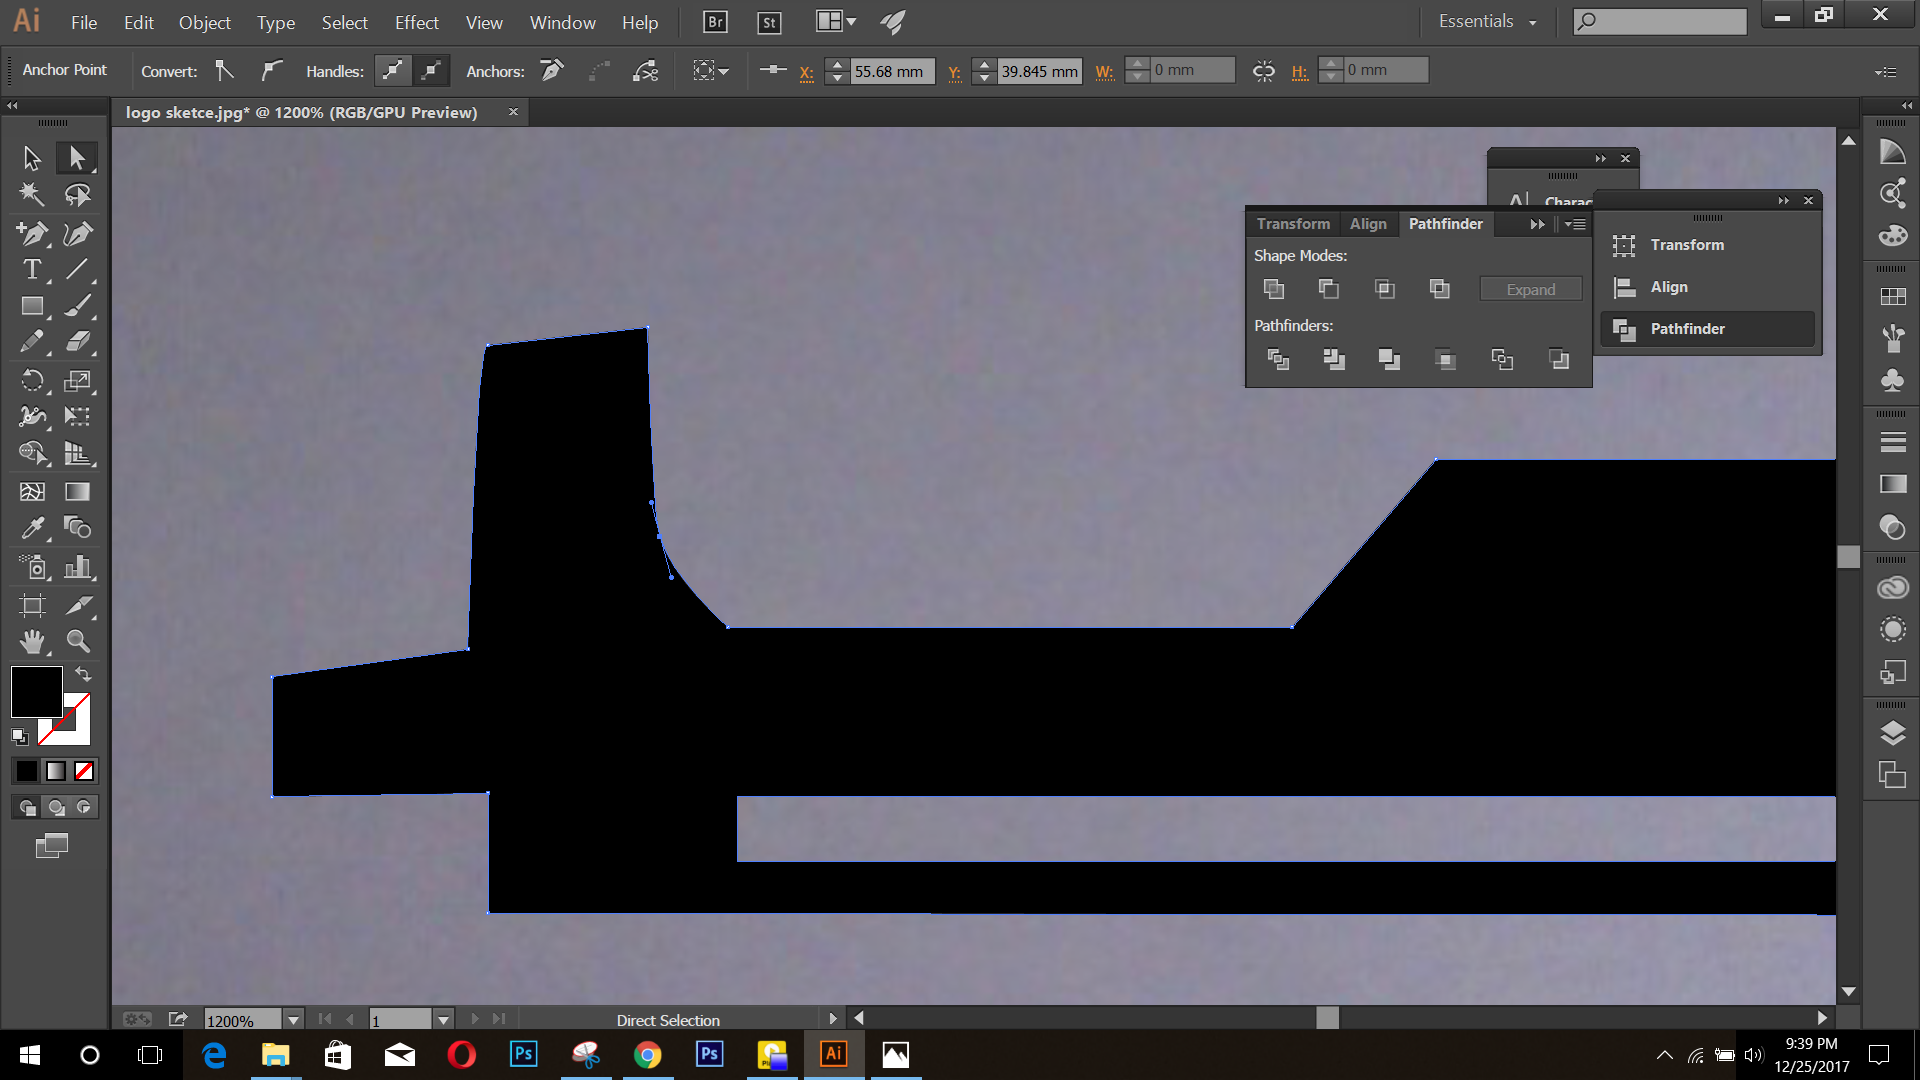Select the Eyedropper tool

(x=32, y=528)
